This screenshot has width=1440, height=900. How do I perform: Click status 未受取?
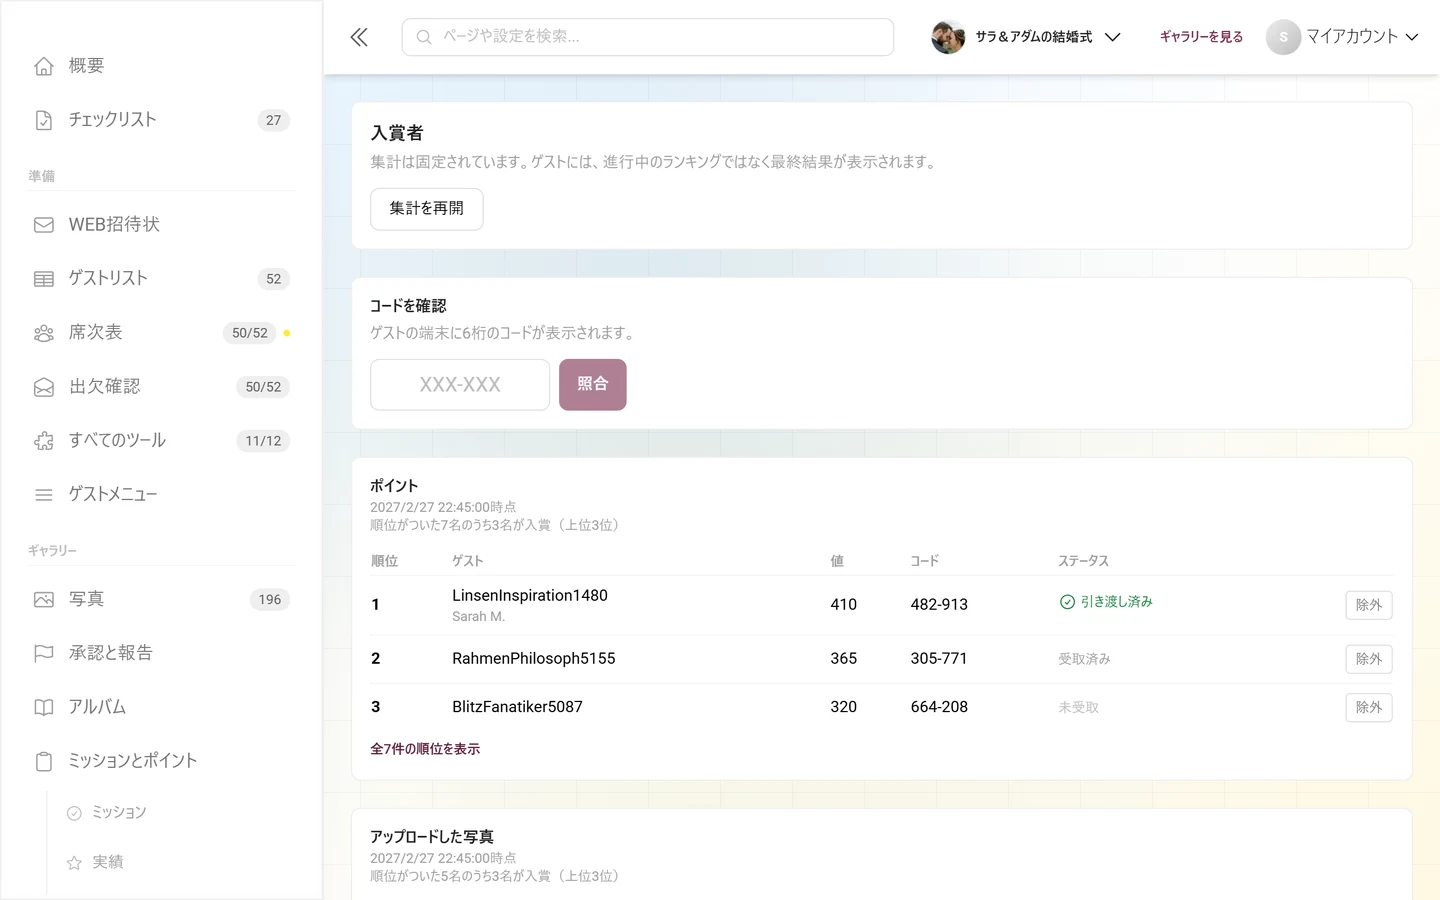1079,708
